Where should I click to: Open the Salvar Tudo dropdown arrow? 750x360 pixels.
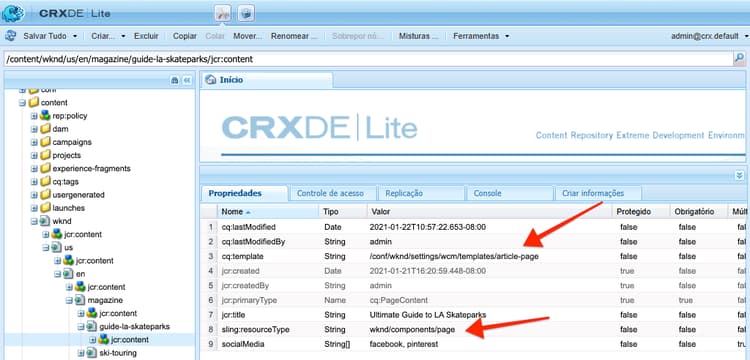75,36
